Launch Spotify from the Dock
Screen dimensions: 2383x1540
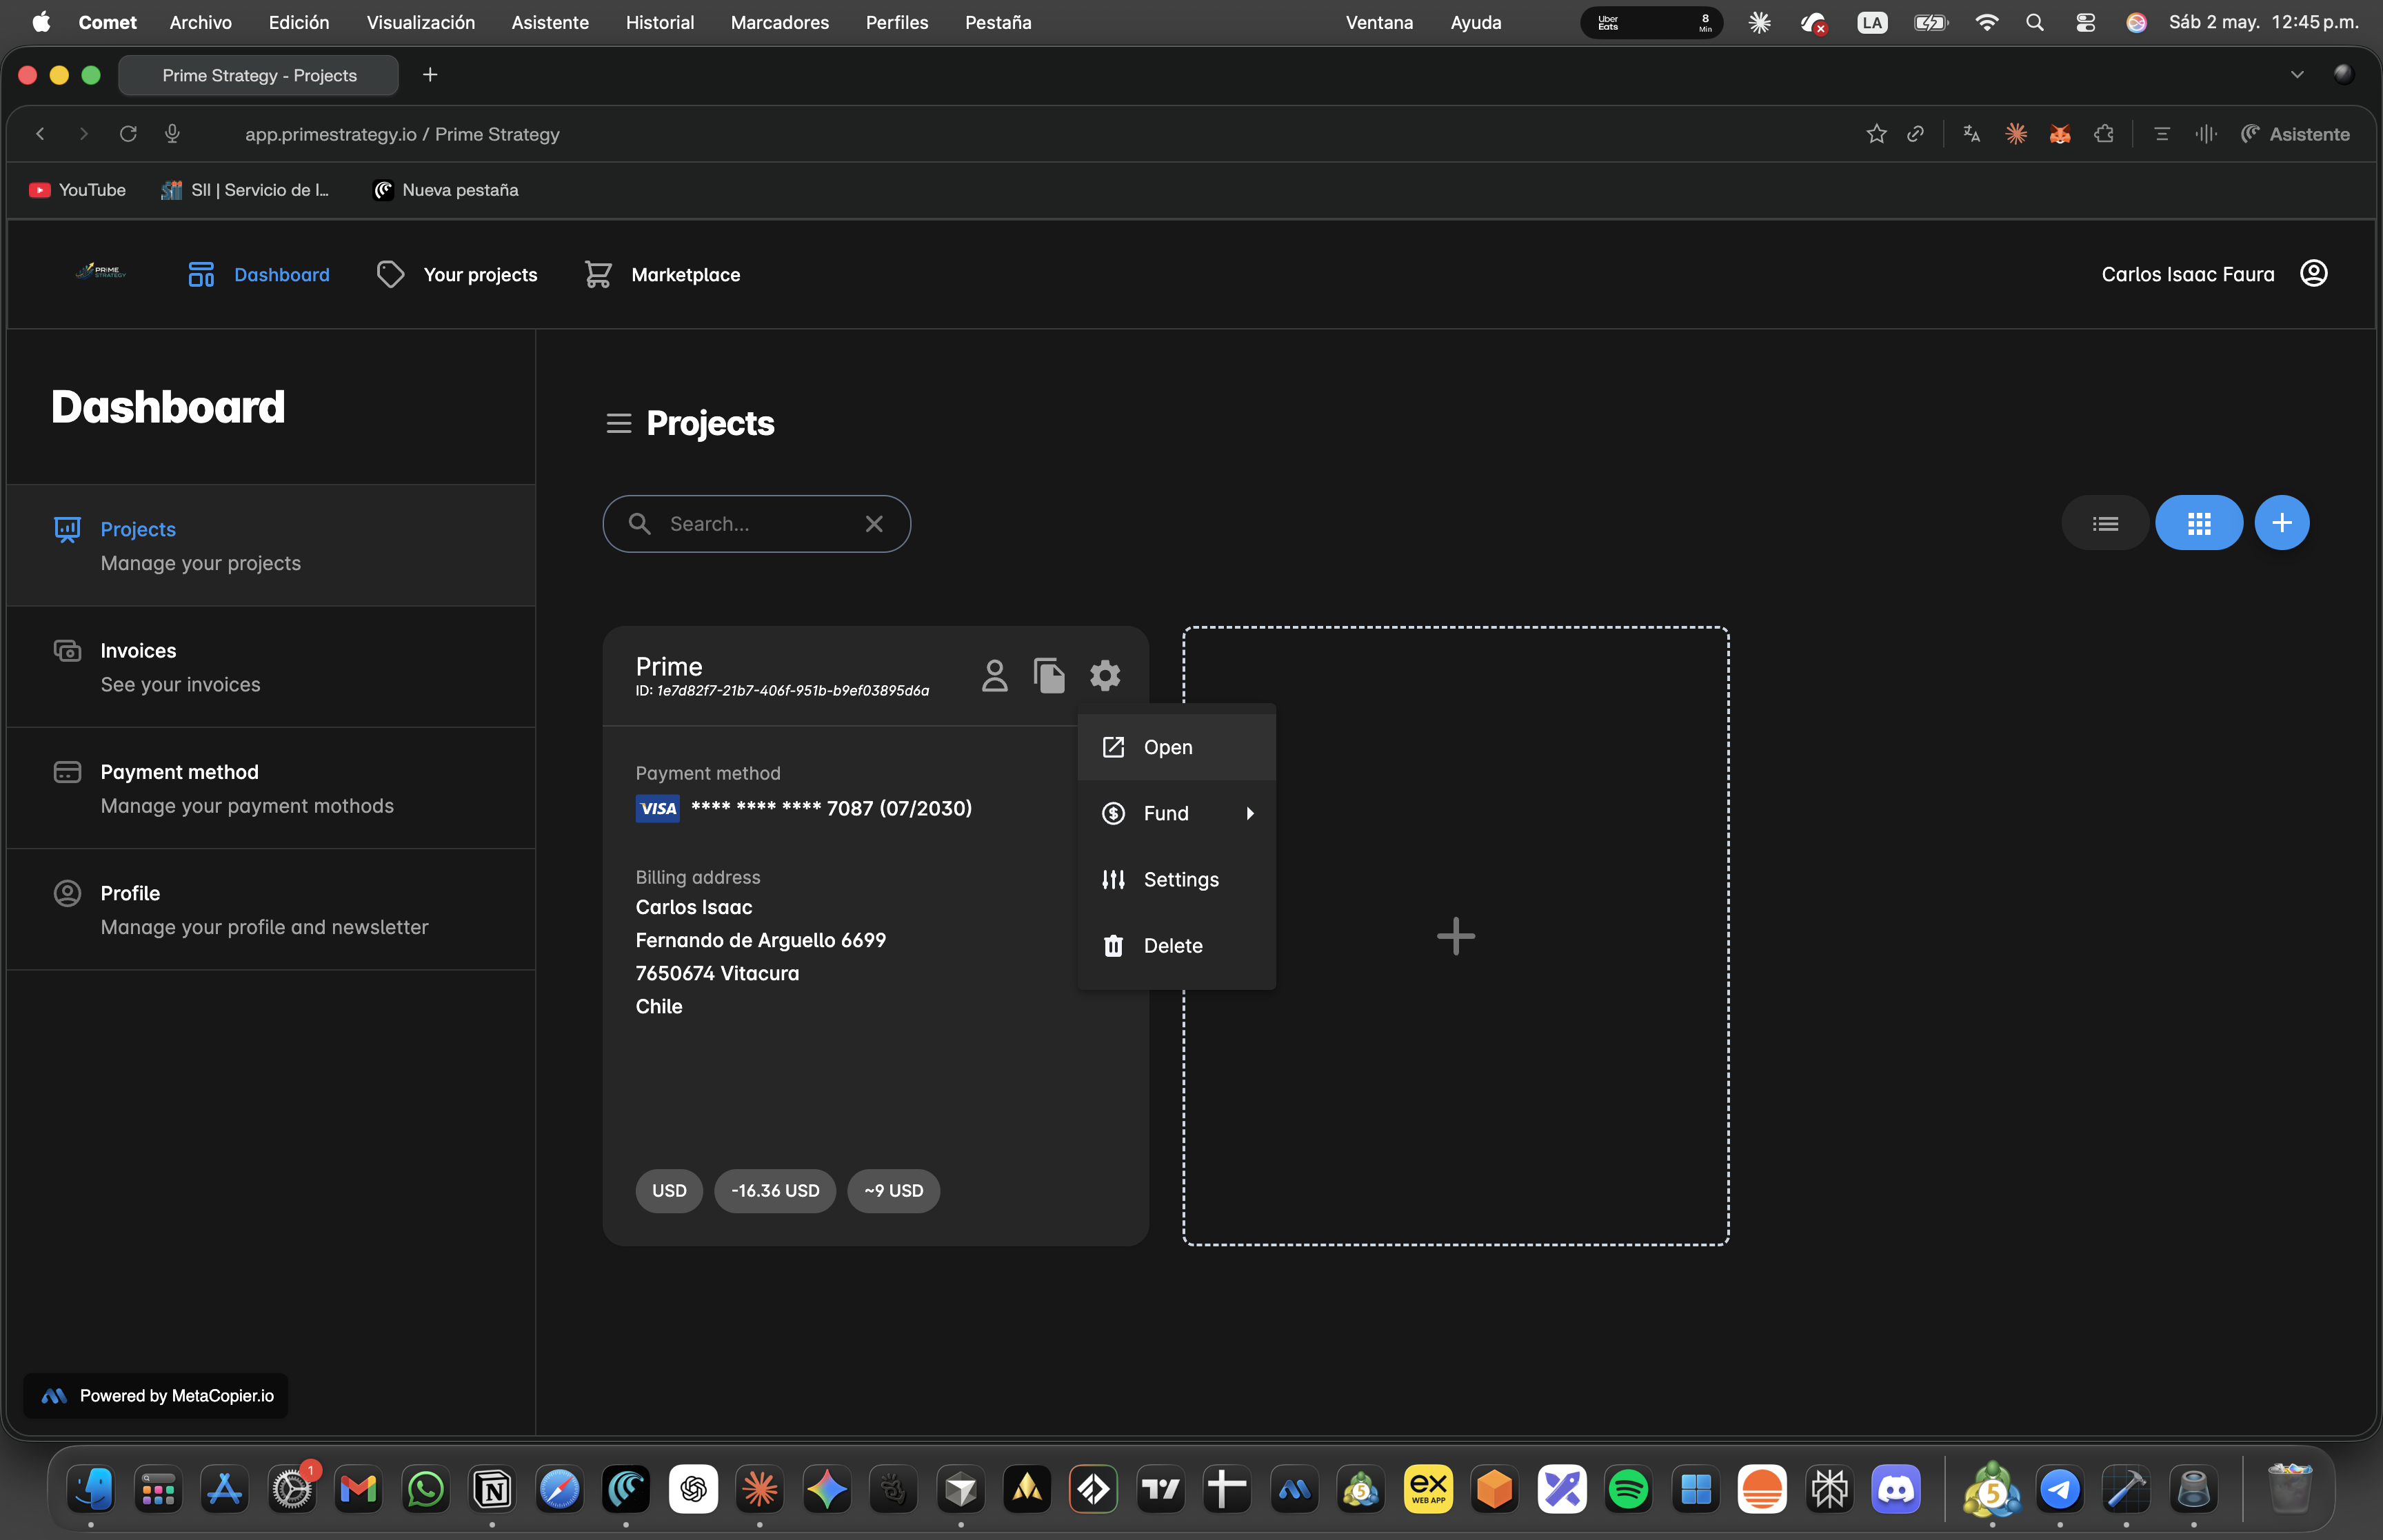pos(1628,1490)
